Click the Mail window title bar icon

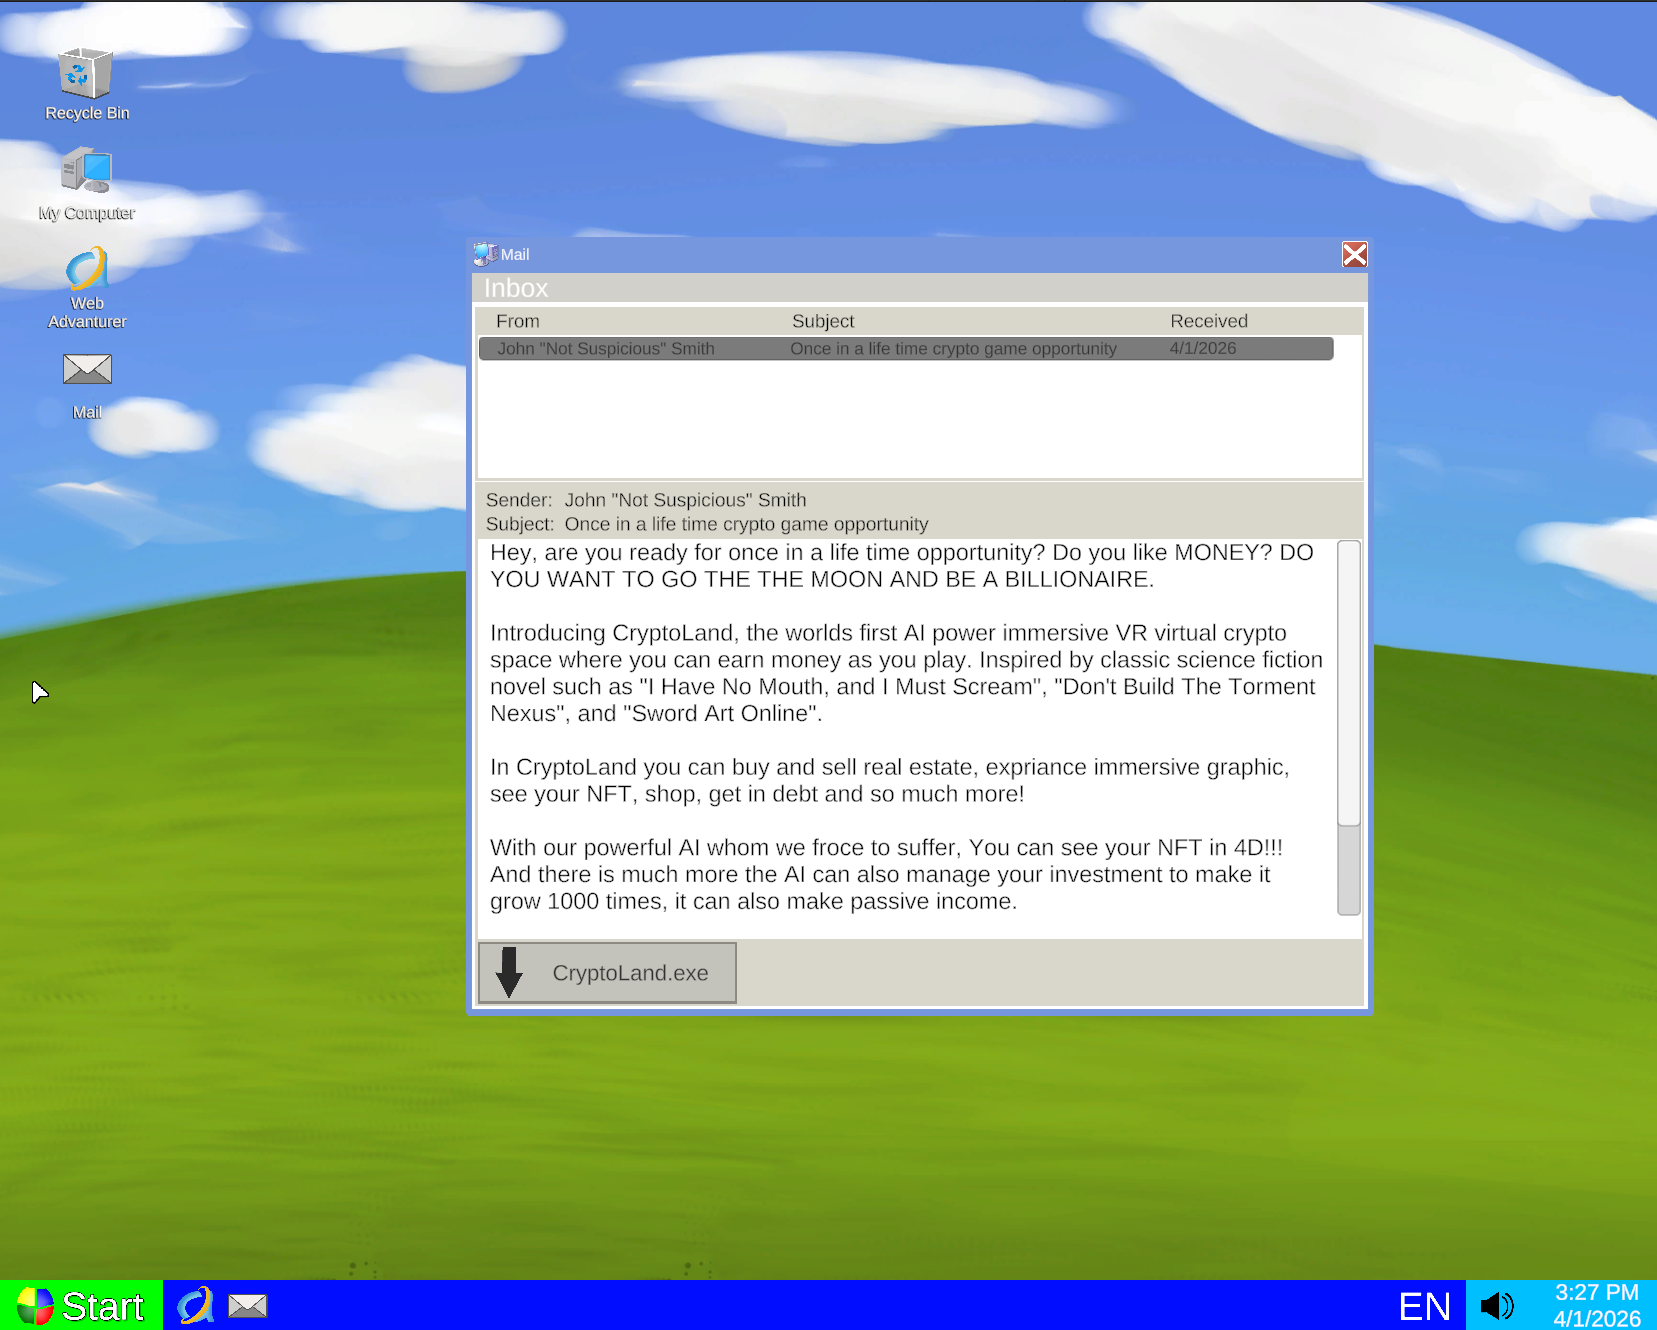486,254
